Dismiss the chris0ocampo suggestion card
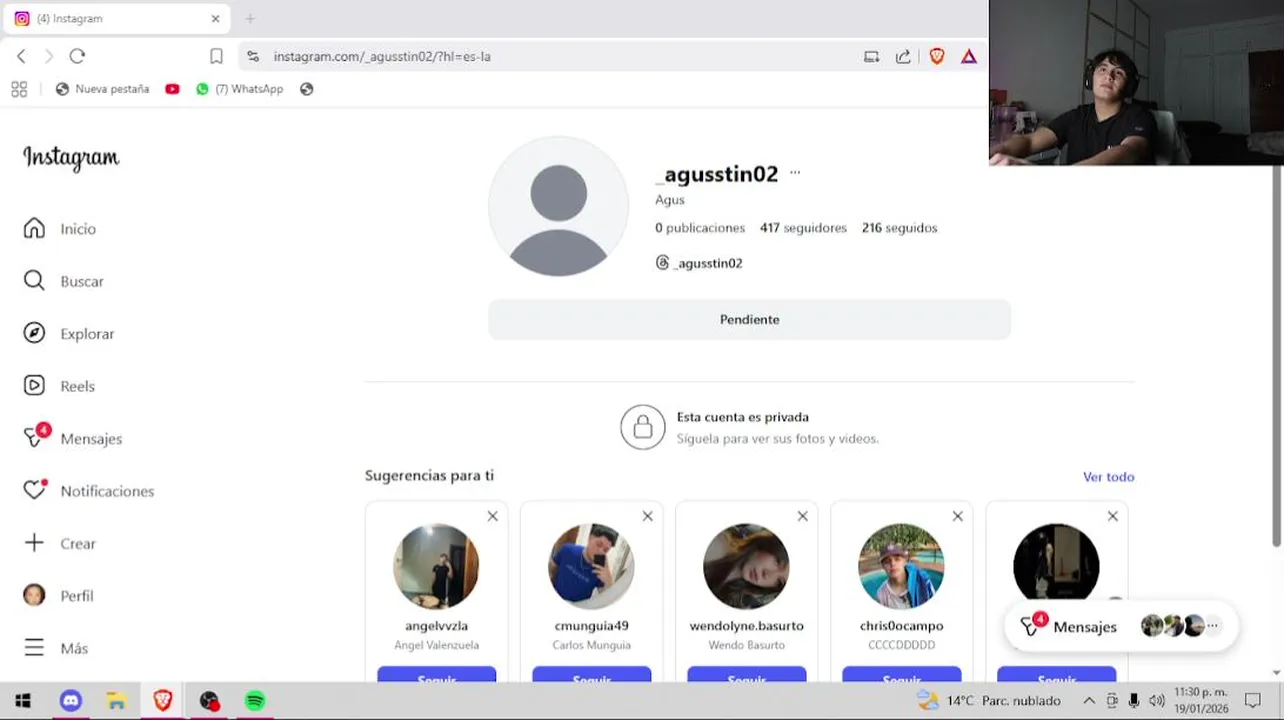 click(x=957, y=516)
